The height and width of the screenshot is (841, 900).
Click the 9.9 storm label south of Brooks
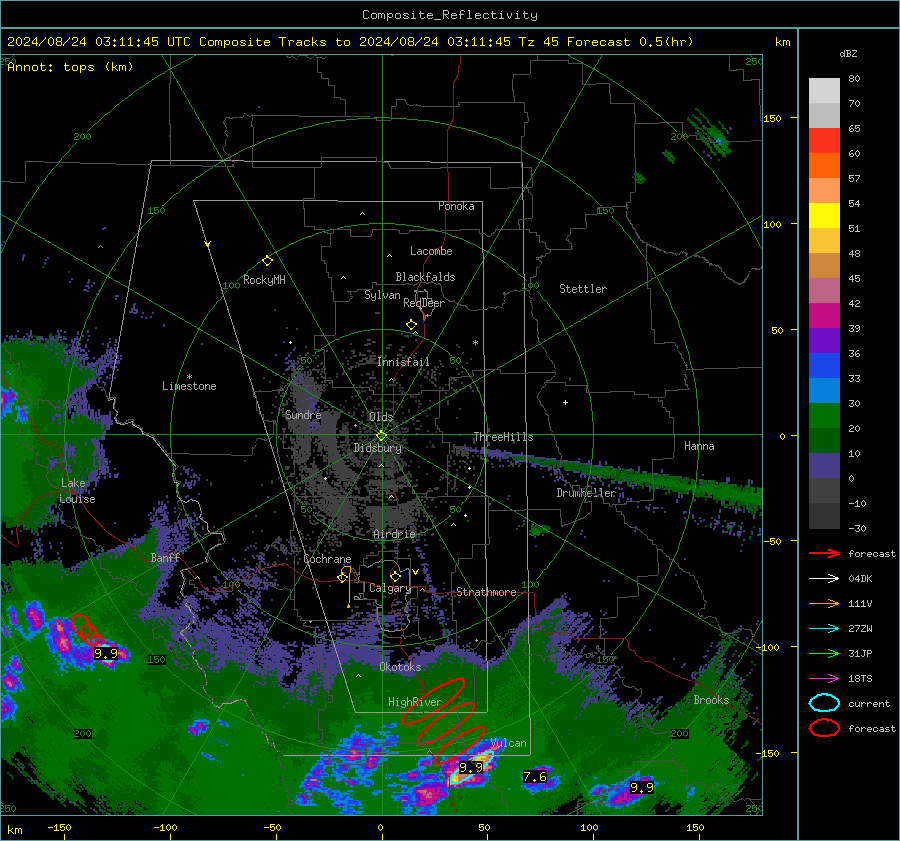642,788
